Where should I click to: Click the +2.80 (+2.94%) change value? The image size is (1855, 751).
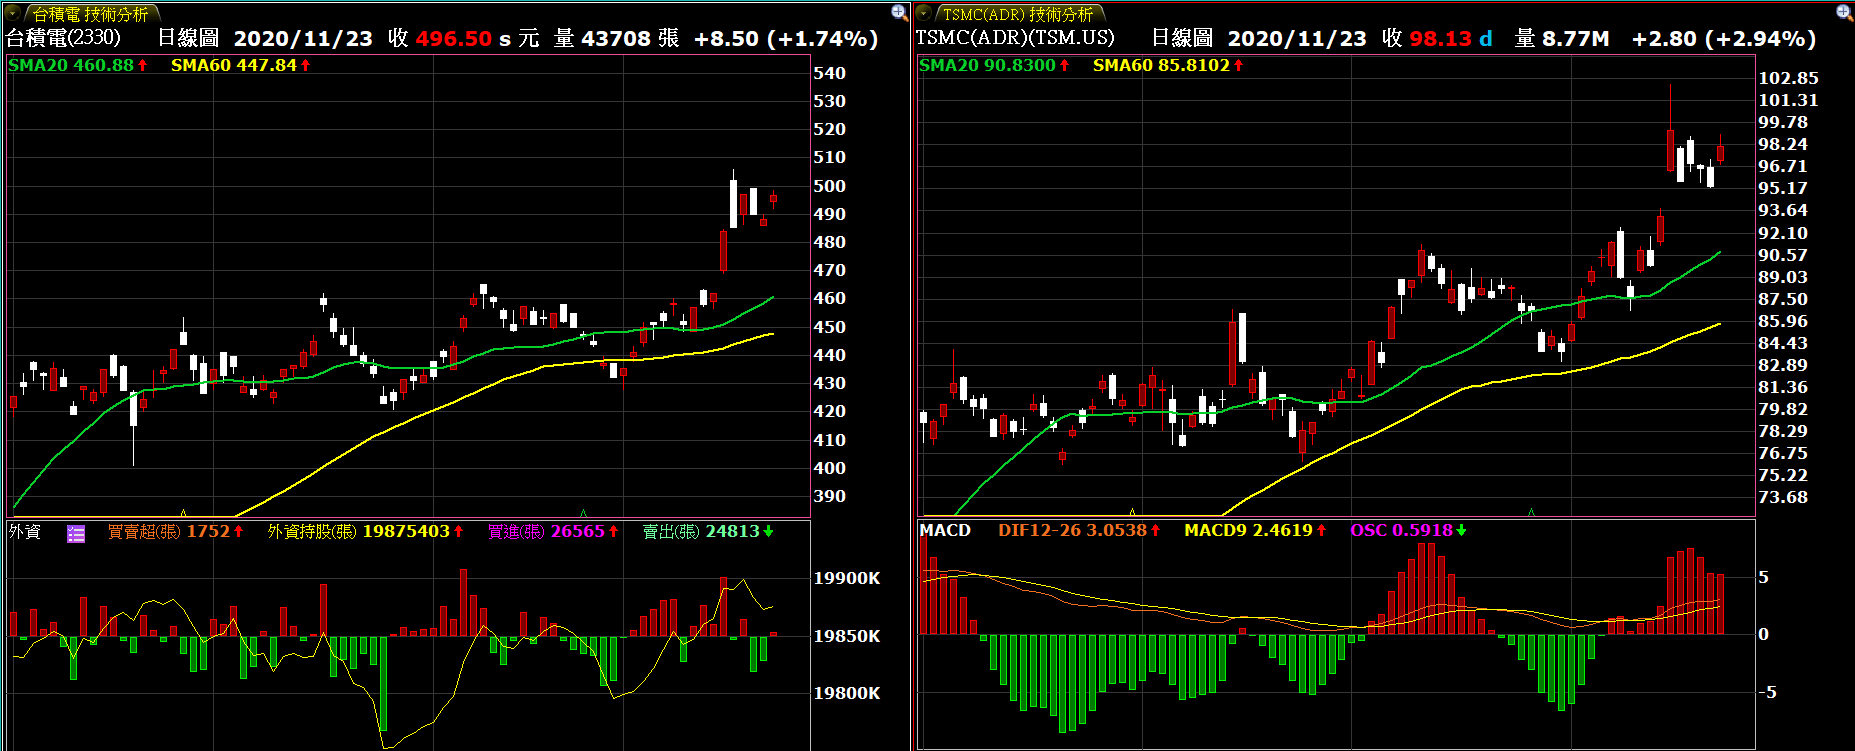1724,38
